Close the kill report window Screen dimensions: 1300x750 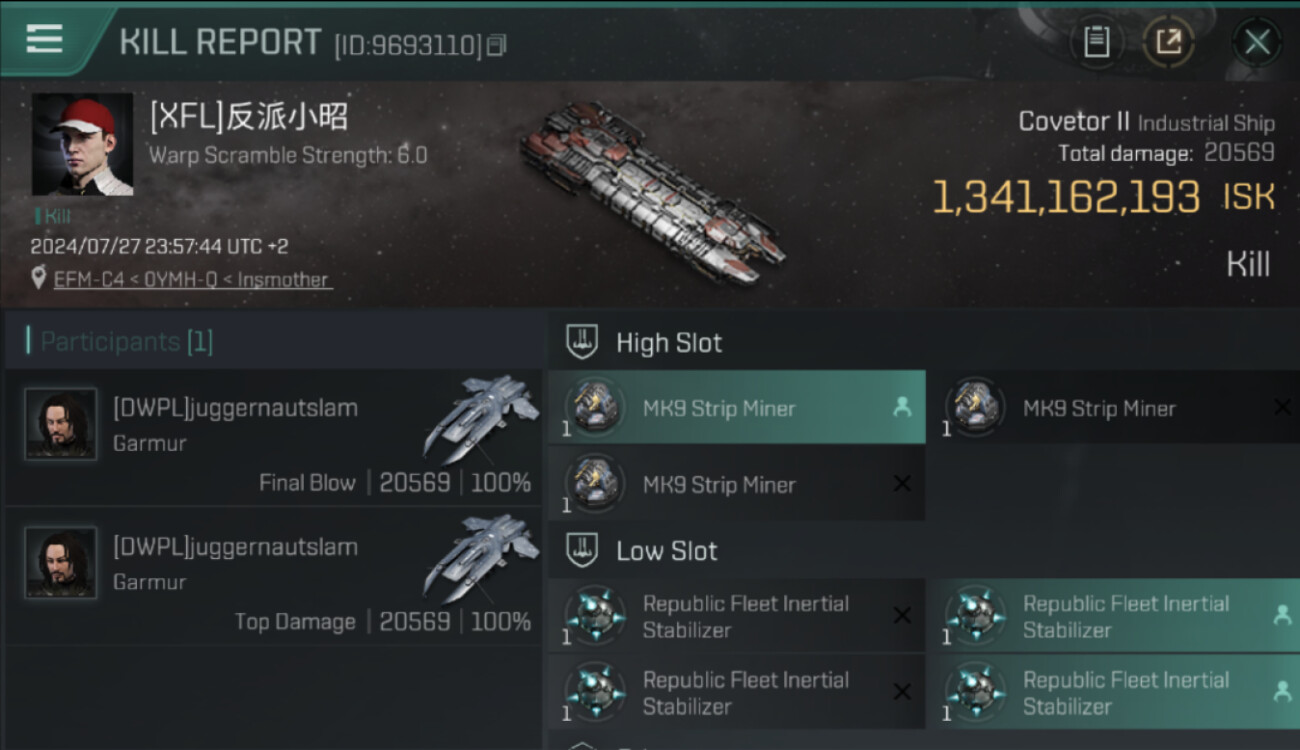[x=1256, y=42]
